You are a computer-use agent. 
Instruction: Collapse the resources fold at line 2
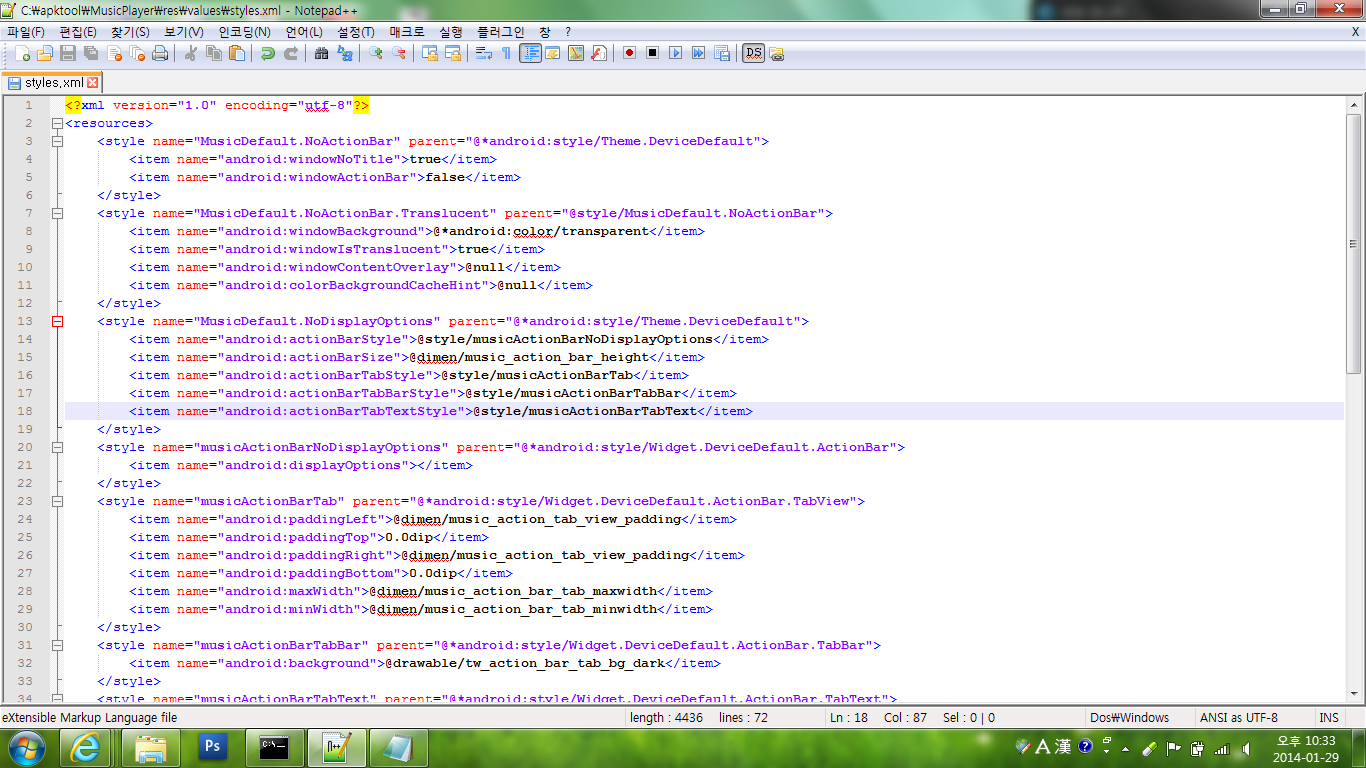click(x=57, y=123)
